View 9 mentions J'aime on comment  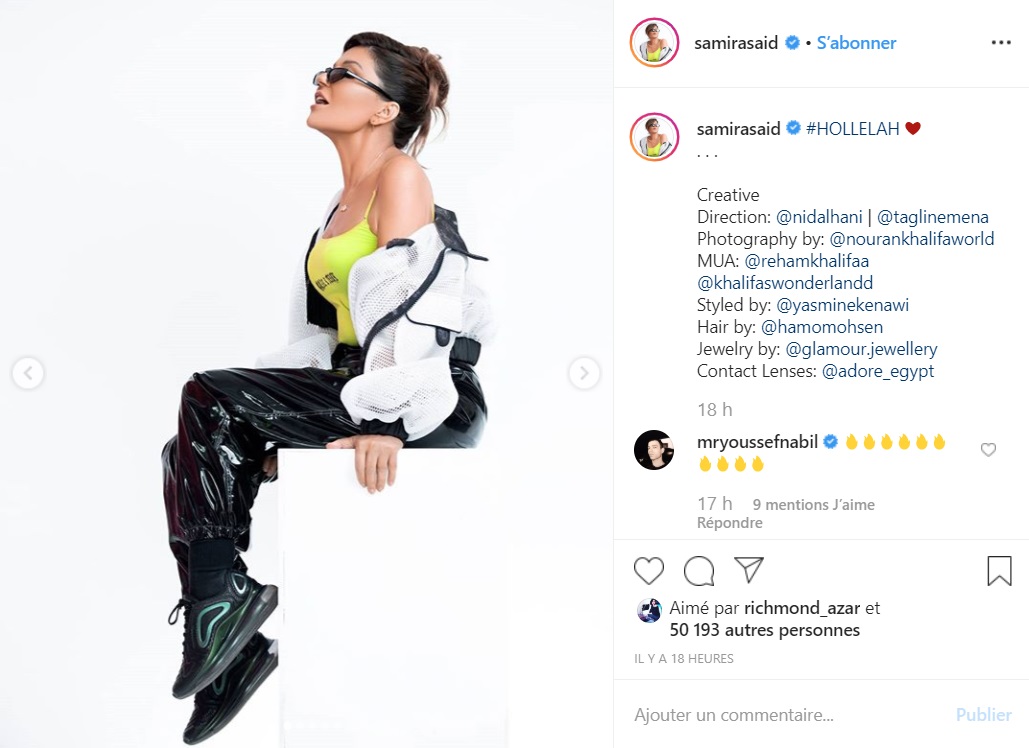(x=813, y=505)
